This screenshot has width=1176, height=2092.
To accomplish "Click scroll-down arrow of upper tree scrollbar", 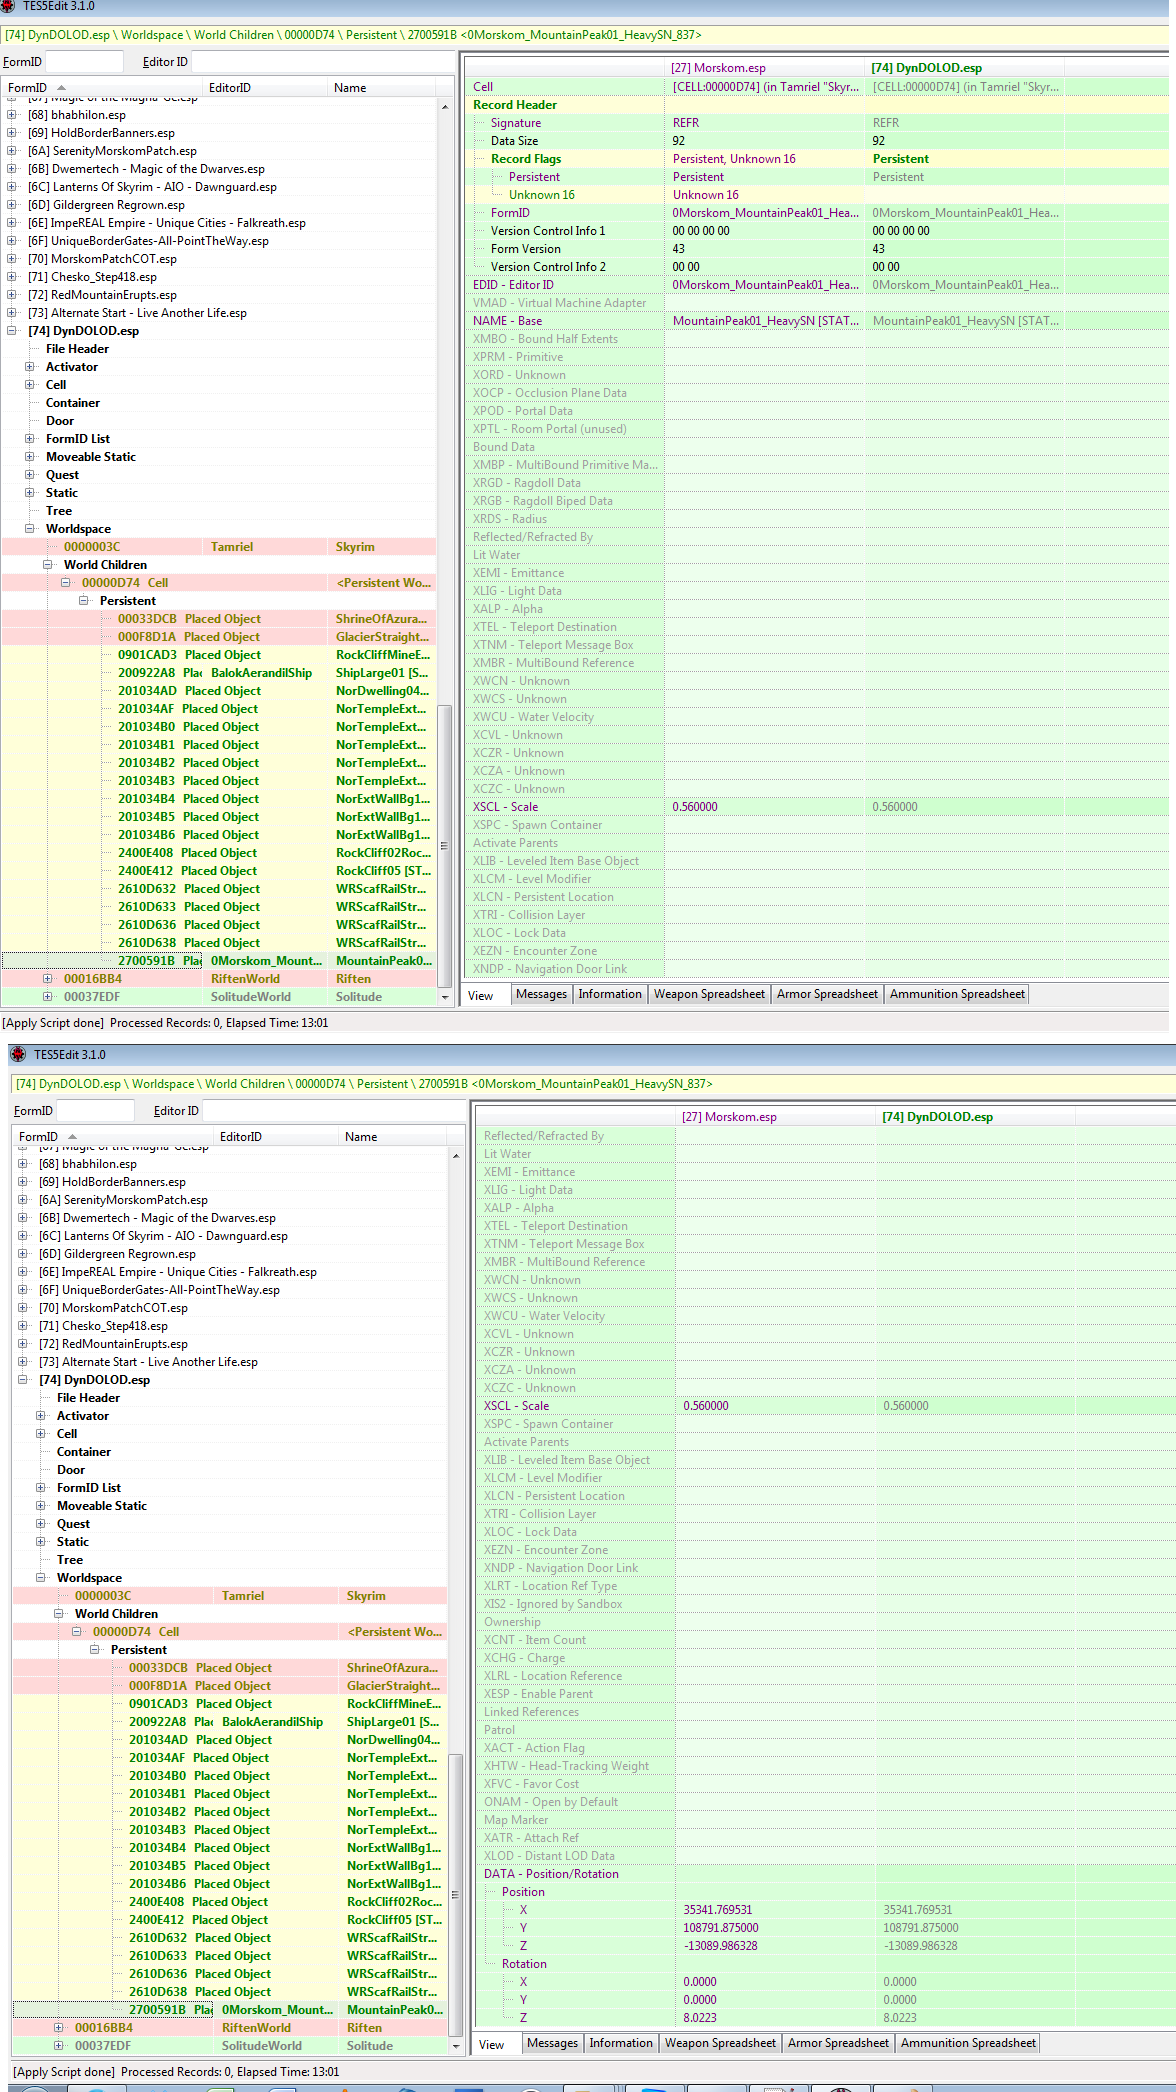I will click(x=445, y=997).
